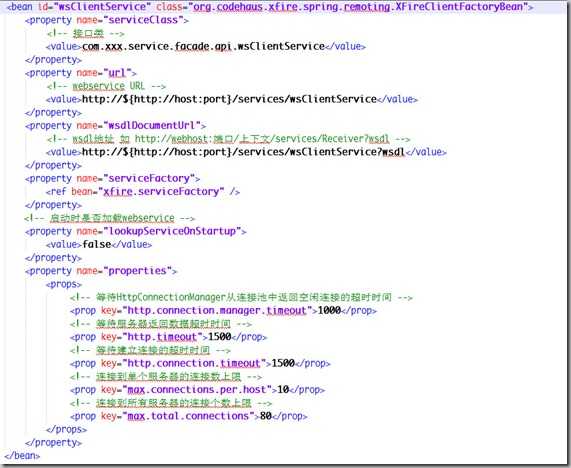
Task: Click the 1500 value of http.connection.timeout
Action: (283, 363)
